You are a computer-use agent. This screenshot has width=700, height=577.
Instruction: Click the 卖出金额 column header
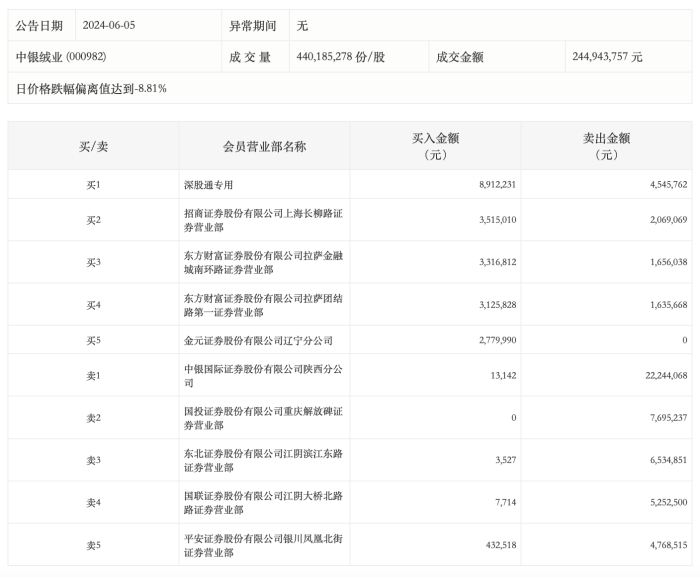point(606,146)
